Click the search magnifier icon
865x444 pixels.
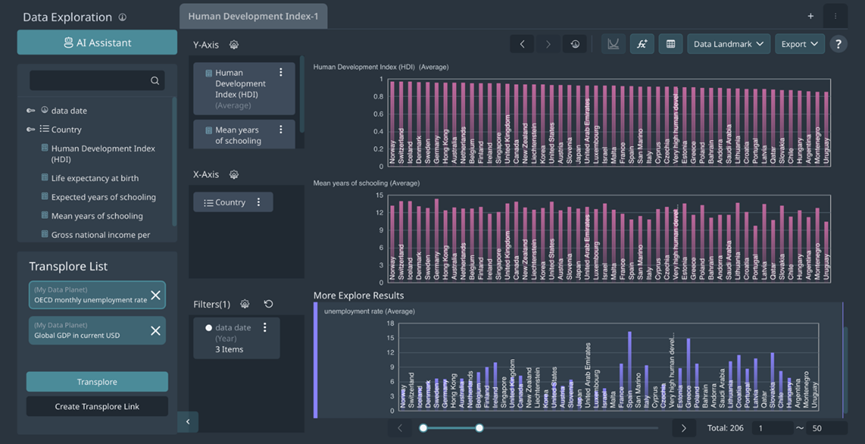coord(155,81)
